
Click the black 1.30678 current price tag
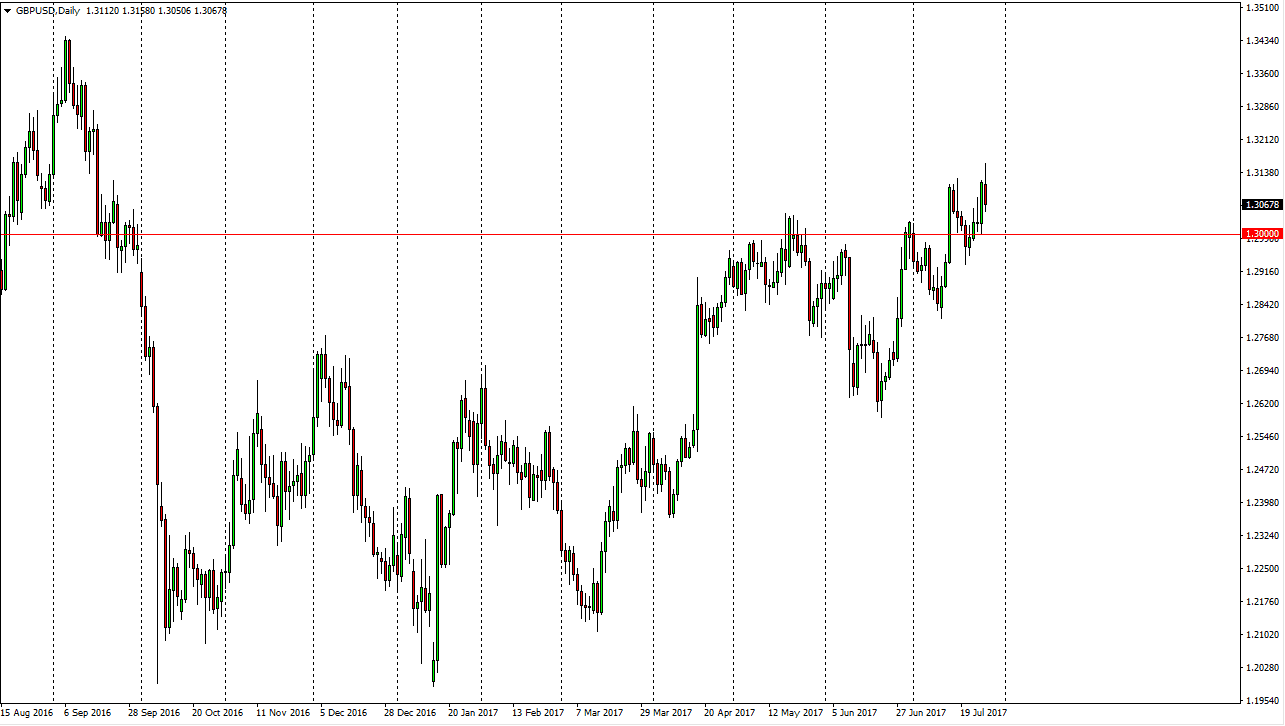tap(1262, 205)
